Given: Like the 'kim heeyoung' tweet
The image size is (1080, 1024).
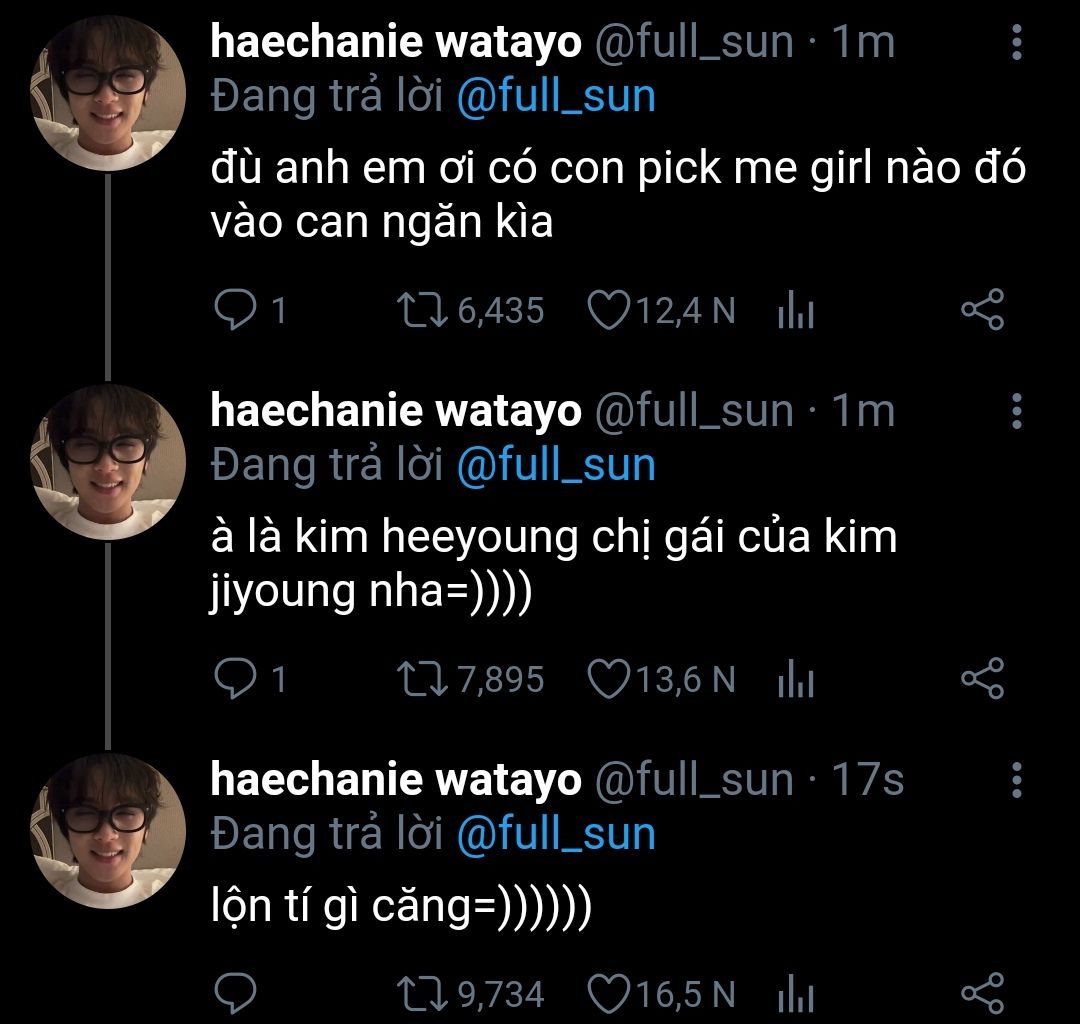Looking at the screenshot, I should coord(606,680).
